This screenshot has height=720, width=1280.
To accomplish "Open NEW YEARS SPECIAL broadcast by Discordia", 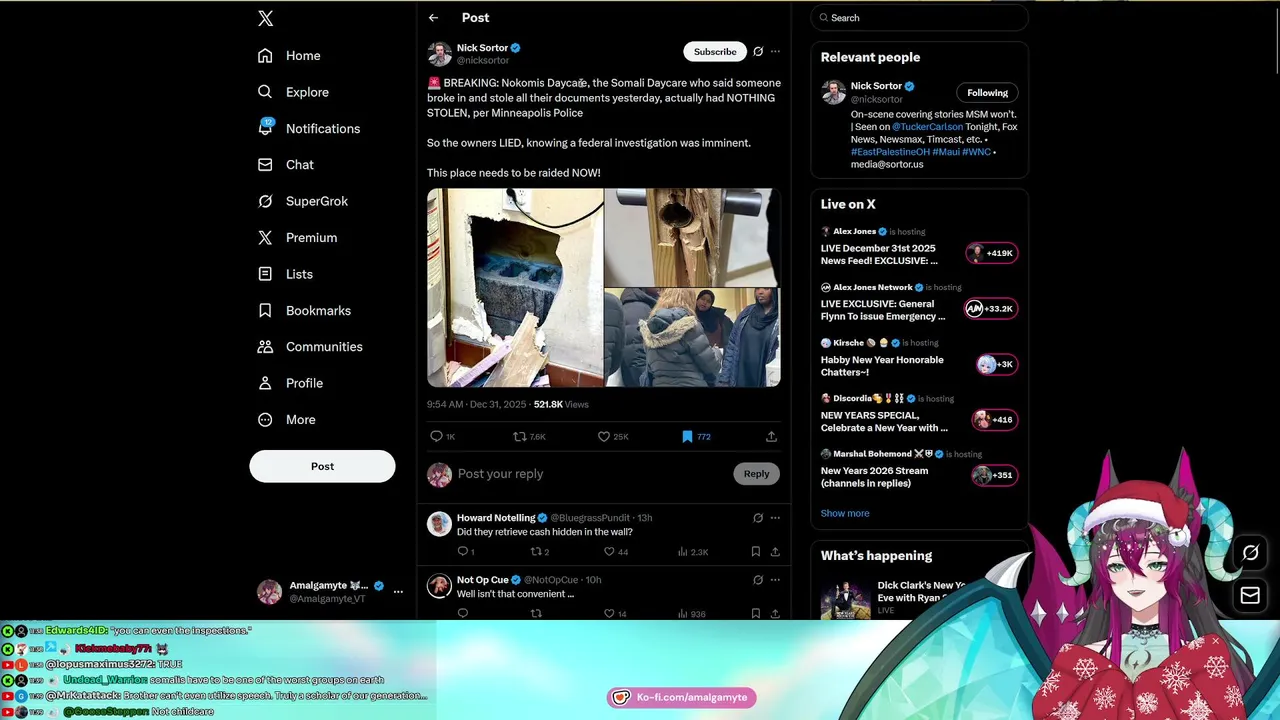I will point(919,414).
